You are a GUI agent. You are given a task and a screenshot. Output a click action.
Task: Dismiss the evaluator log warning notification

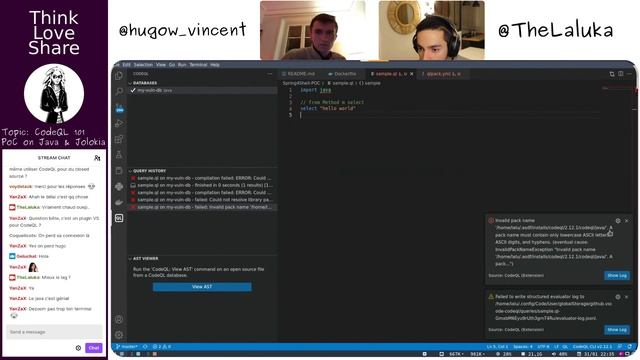pos(627,297)
